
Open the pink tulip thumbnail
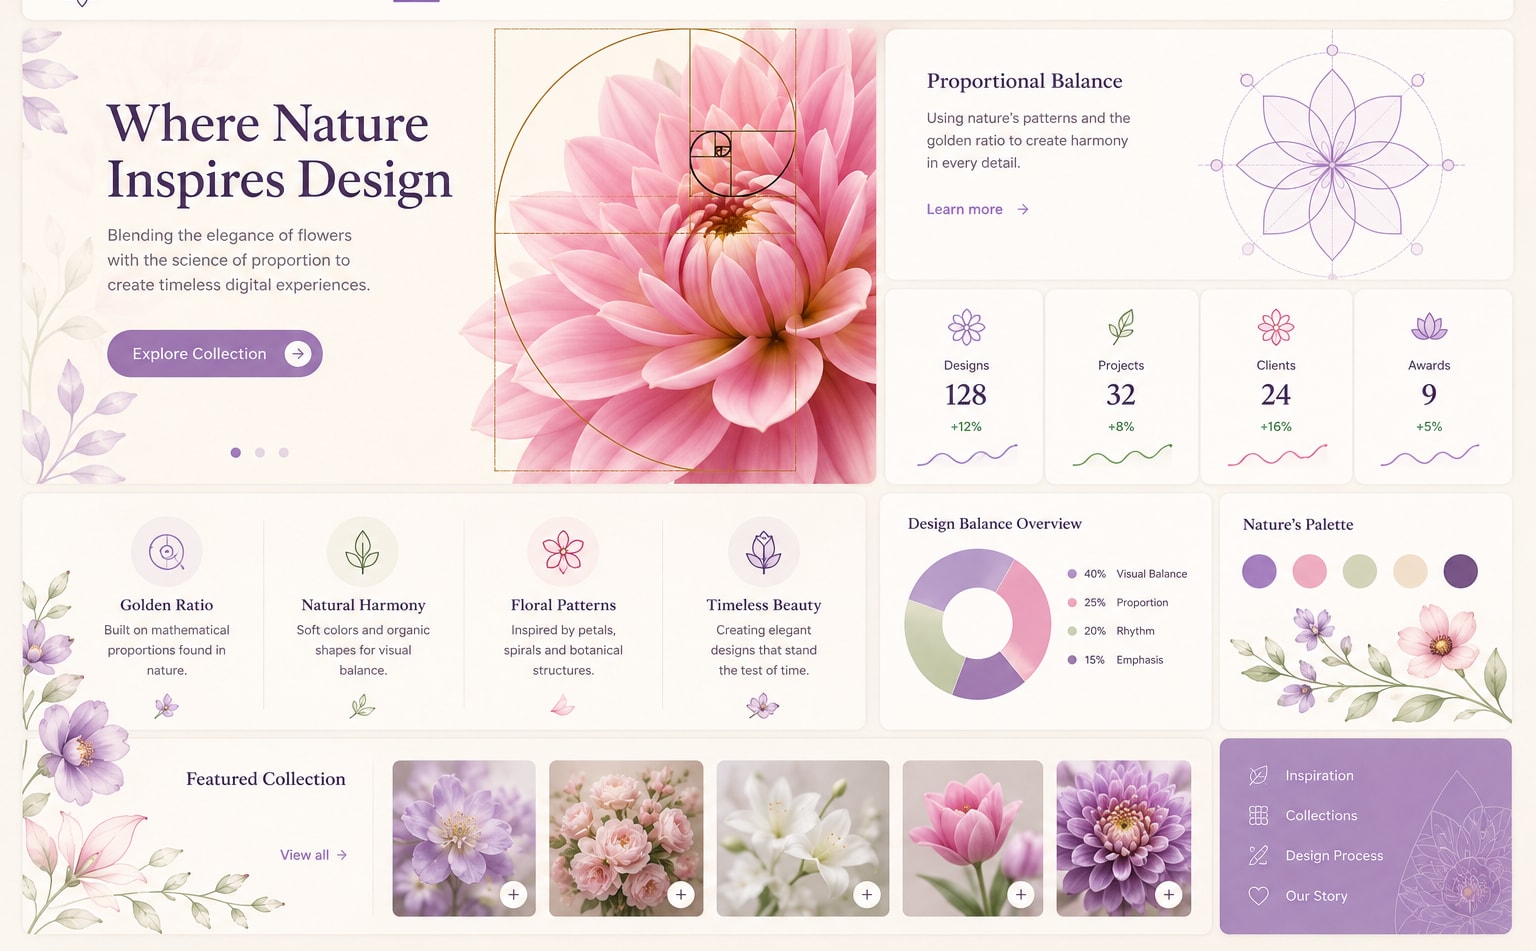[x=973, y=838]
